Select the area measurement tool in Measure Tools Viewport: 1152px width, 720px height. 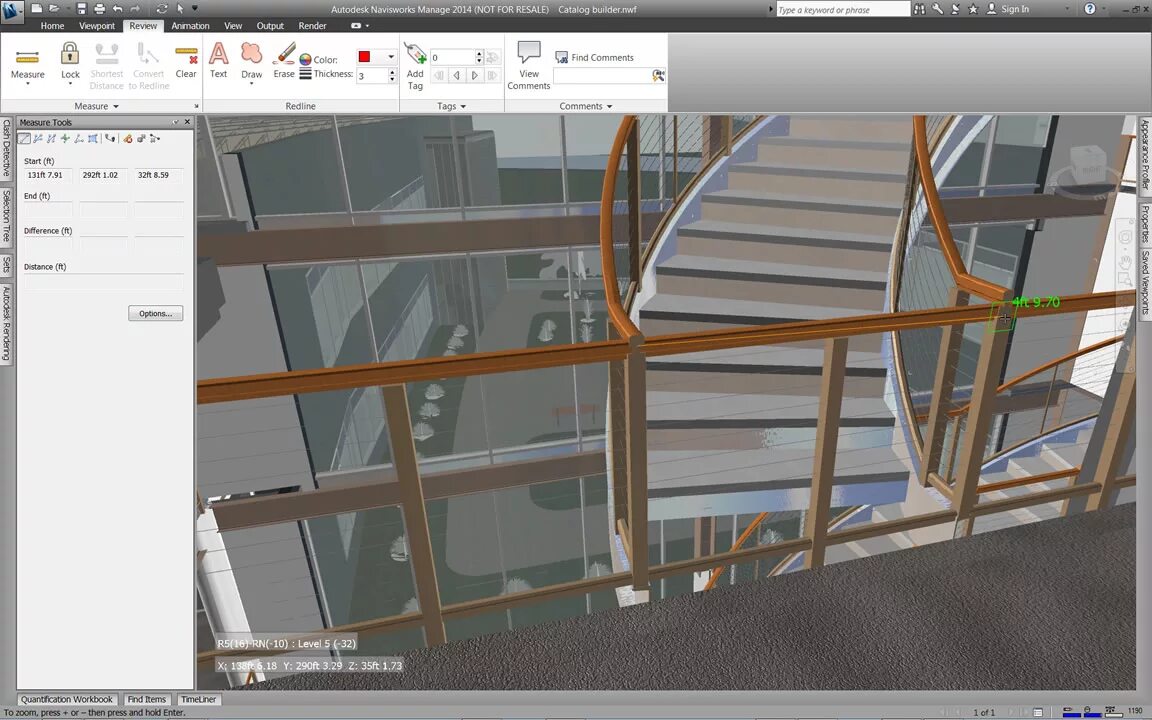click(92, 138)
